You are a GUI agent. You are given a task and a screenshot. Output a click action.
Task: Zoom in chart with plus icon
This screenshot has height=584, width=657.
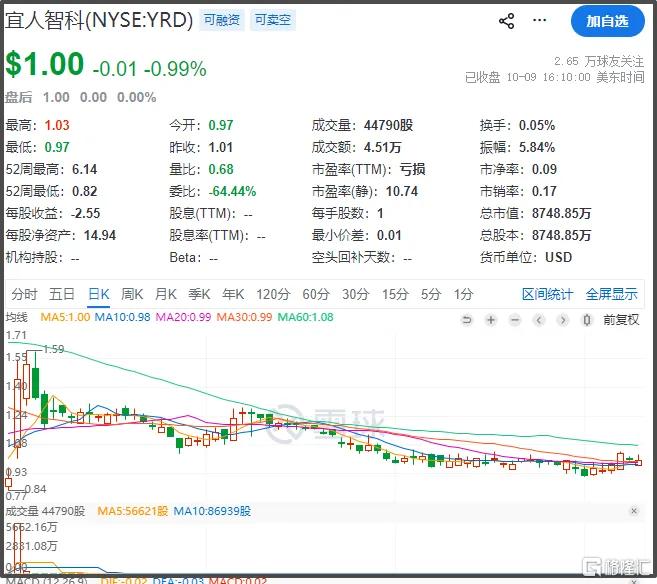click(x=491, y=320)
